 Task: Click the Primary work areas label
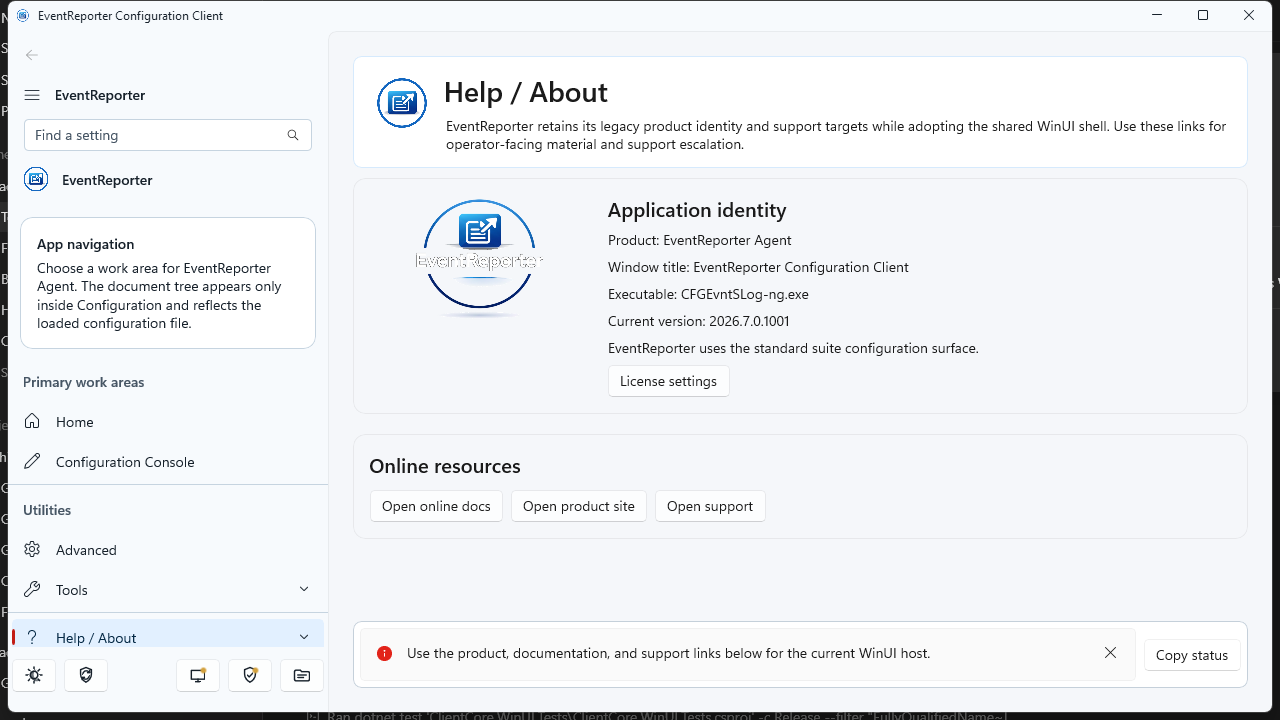(84, 382)
